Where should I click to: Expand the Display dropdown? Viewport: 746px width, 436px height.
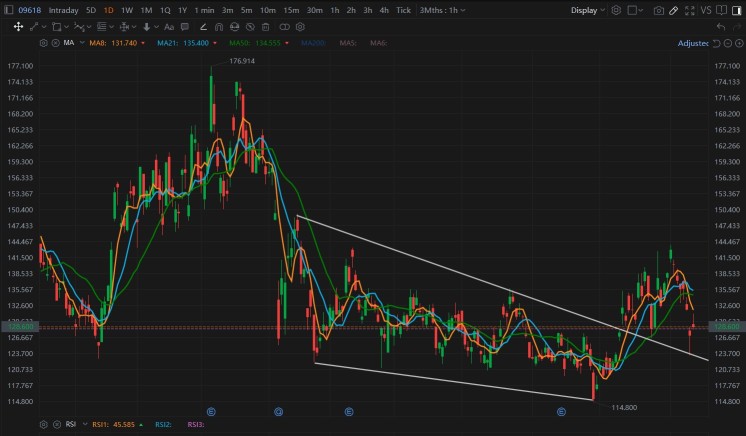(x=588, y=10)
